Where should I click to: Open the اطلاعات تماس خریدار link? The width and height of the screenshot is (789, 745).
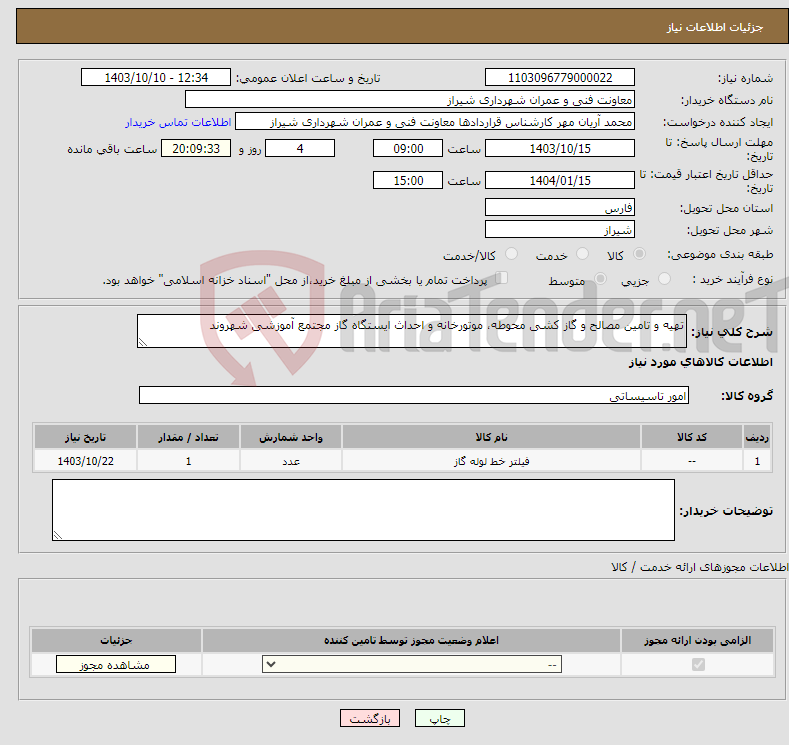pos(178,122)
